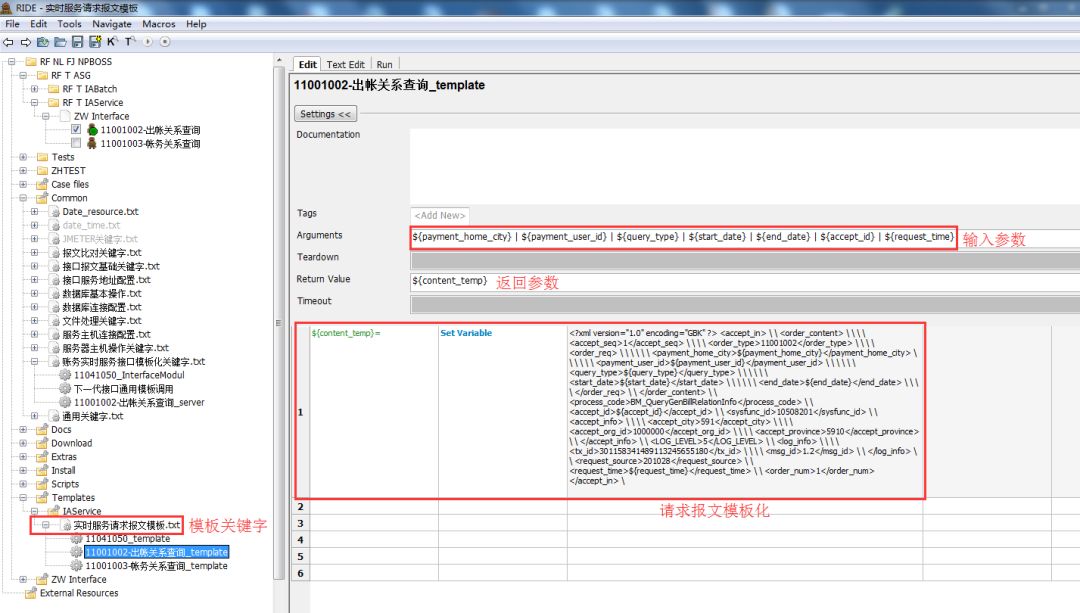Click row header number 2 in grid
Viewport: 1080px width, 613px height.
(300, 506)
